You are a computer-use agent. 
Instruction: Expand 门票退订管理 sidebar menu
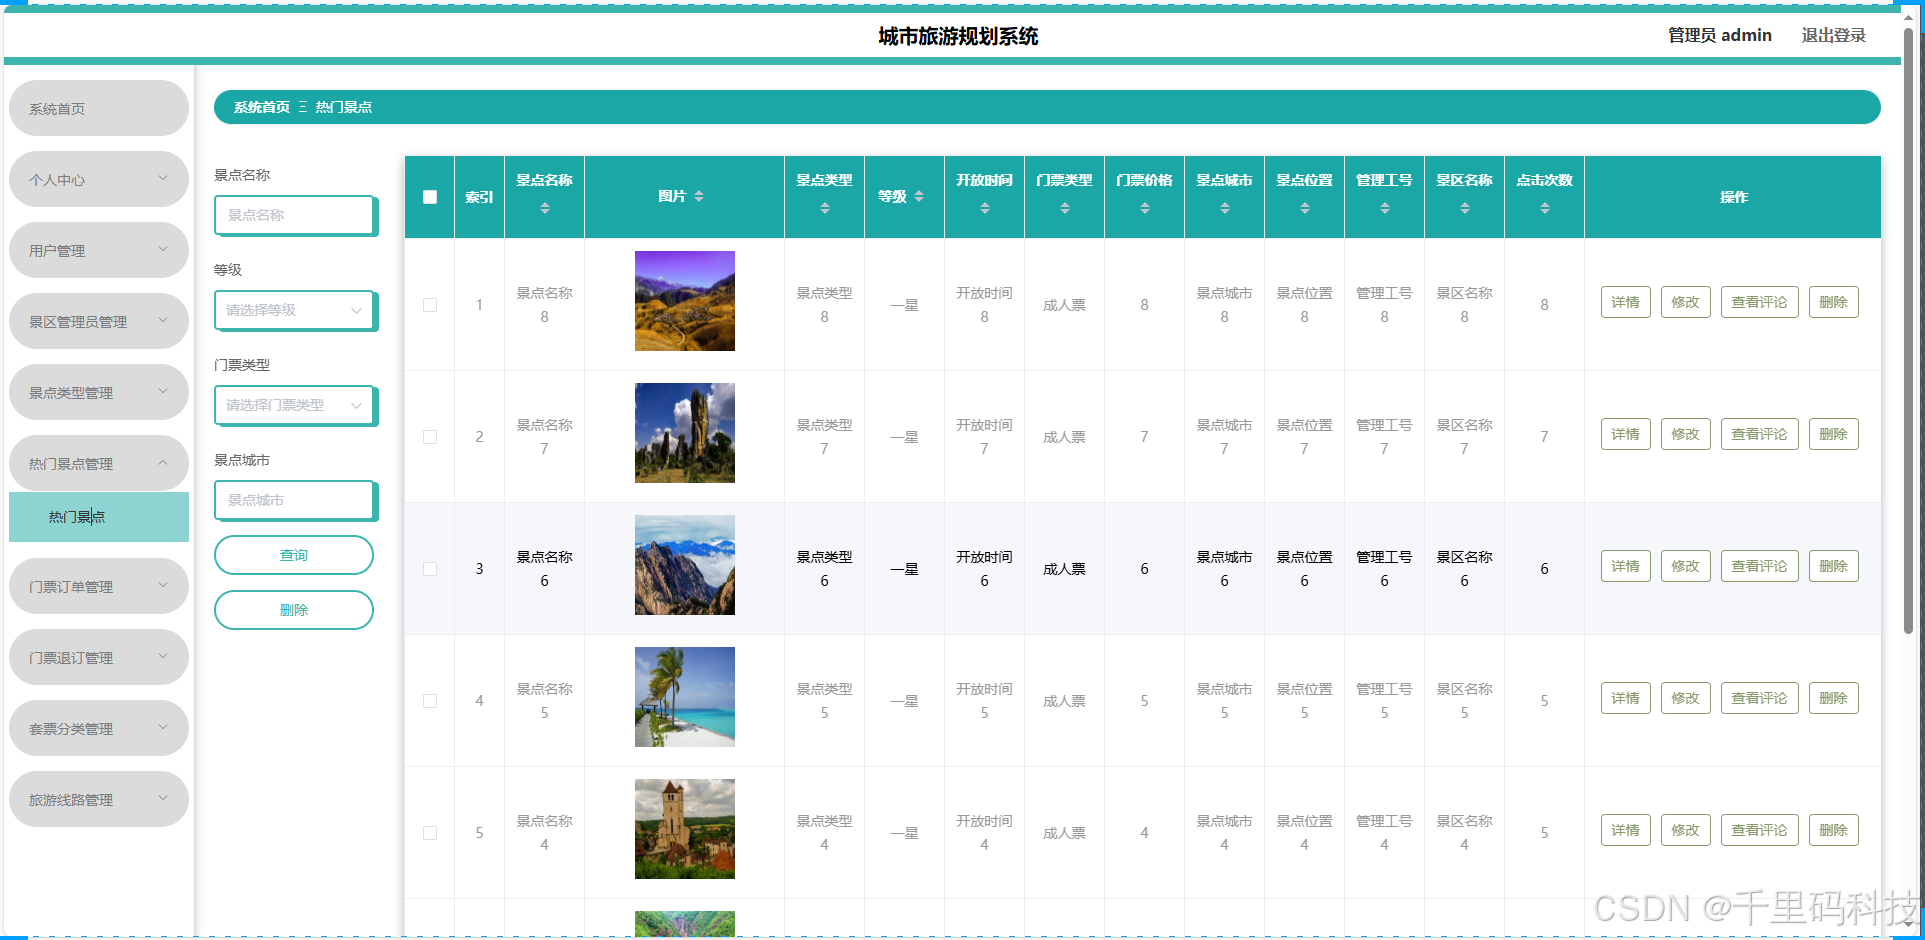(x=99, y=657)
